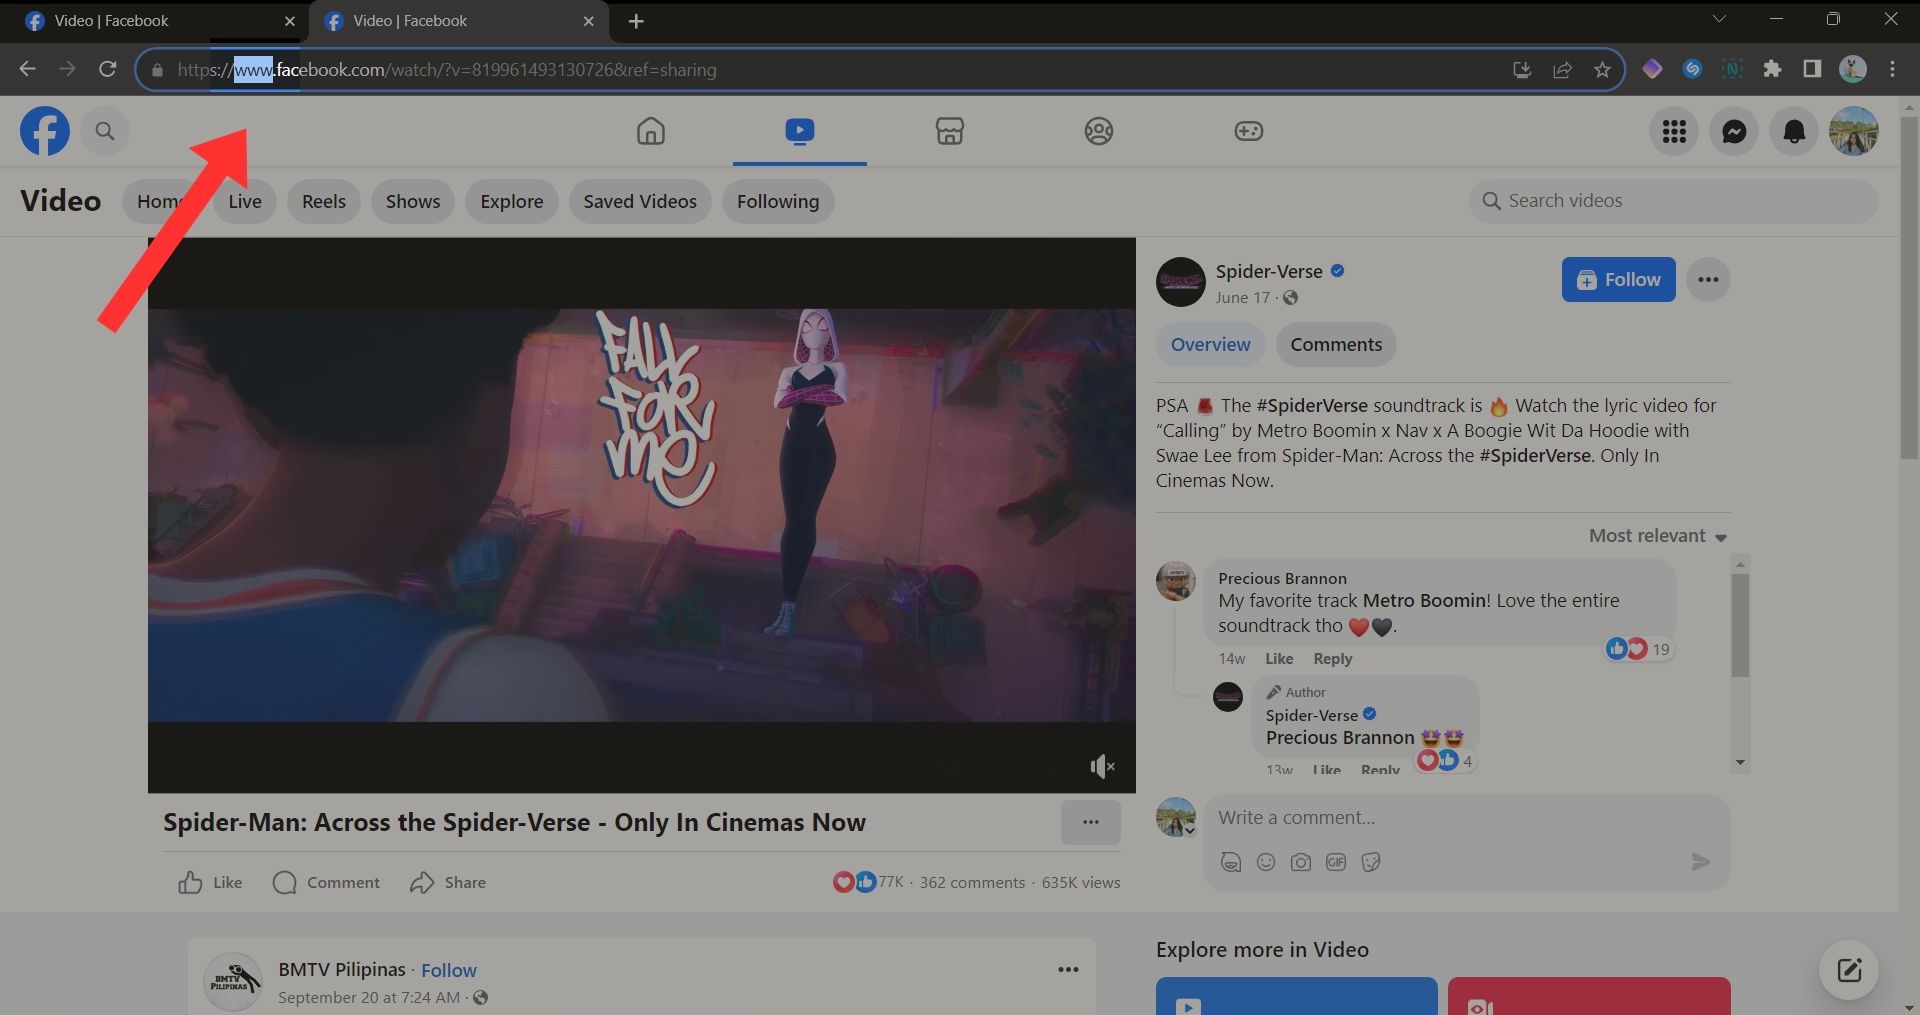Unmute the video with speaker icon

(1101, 766)
